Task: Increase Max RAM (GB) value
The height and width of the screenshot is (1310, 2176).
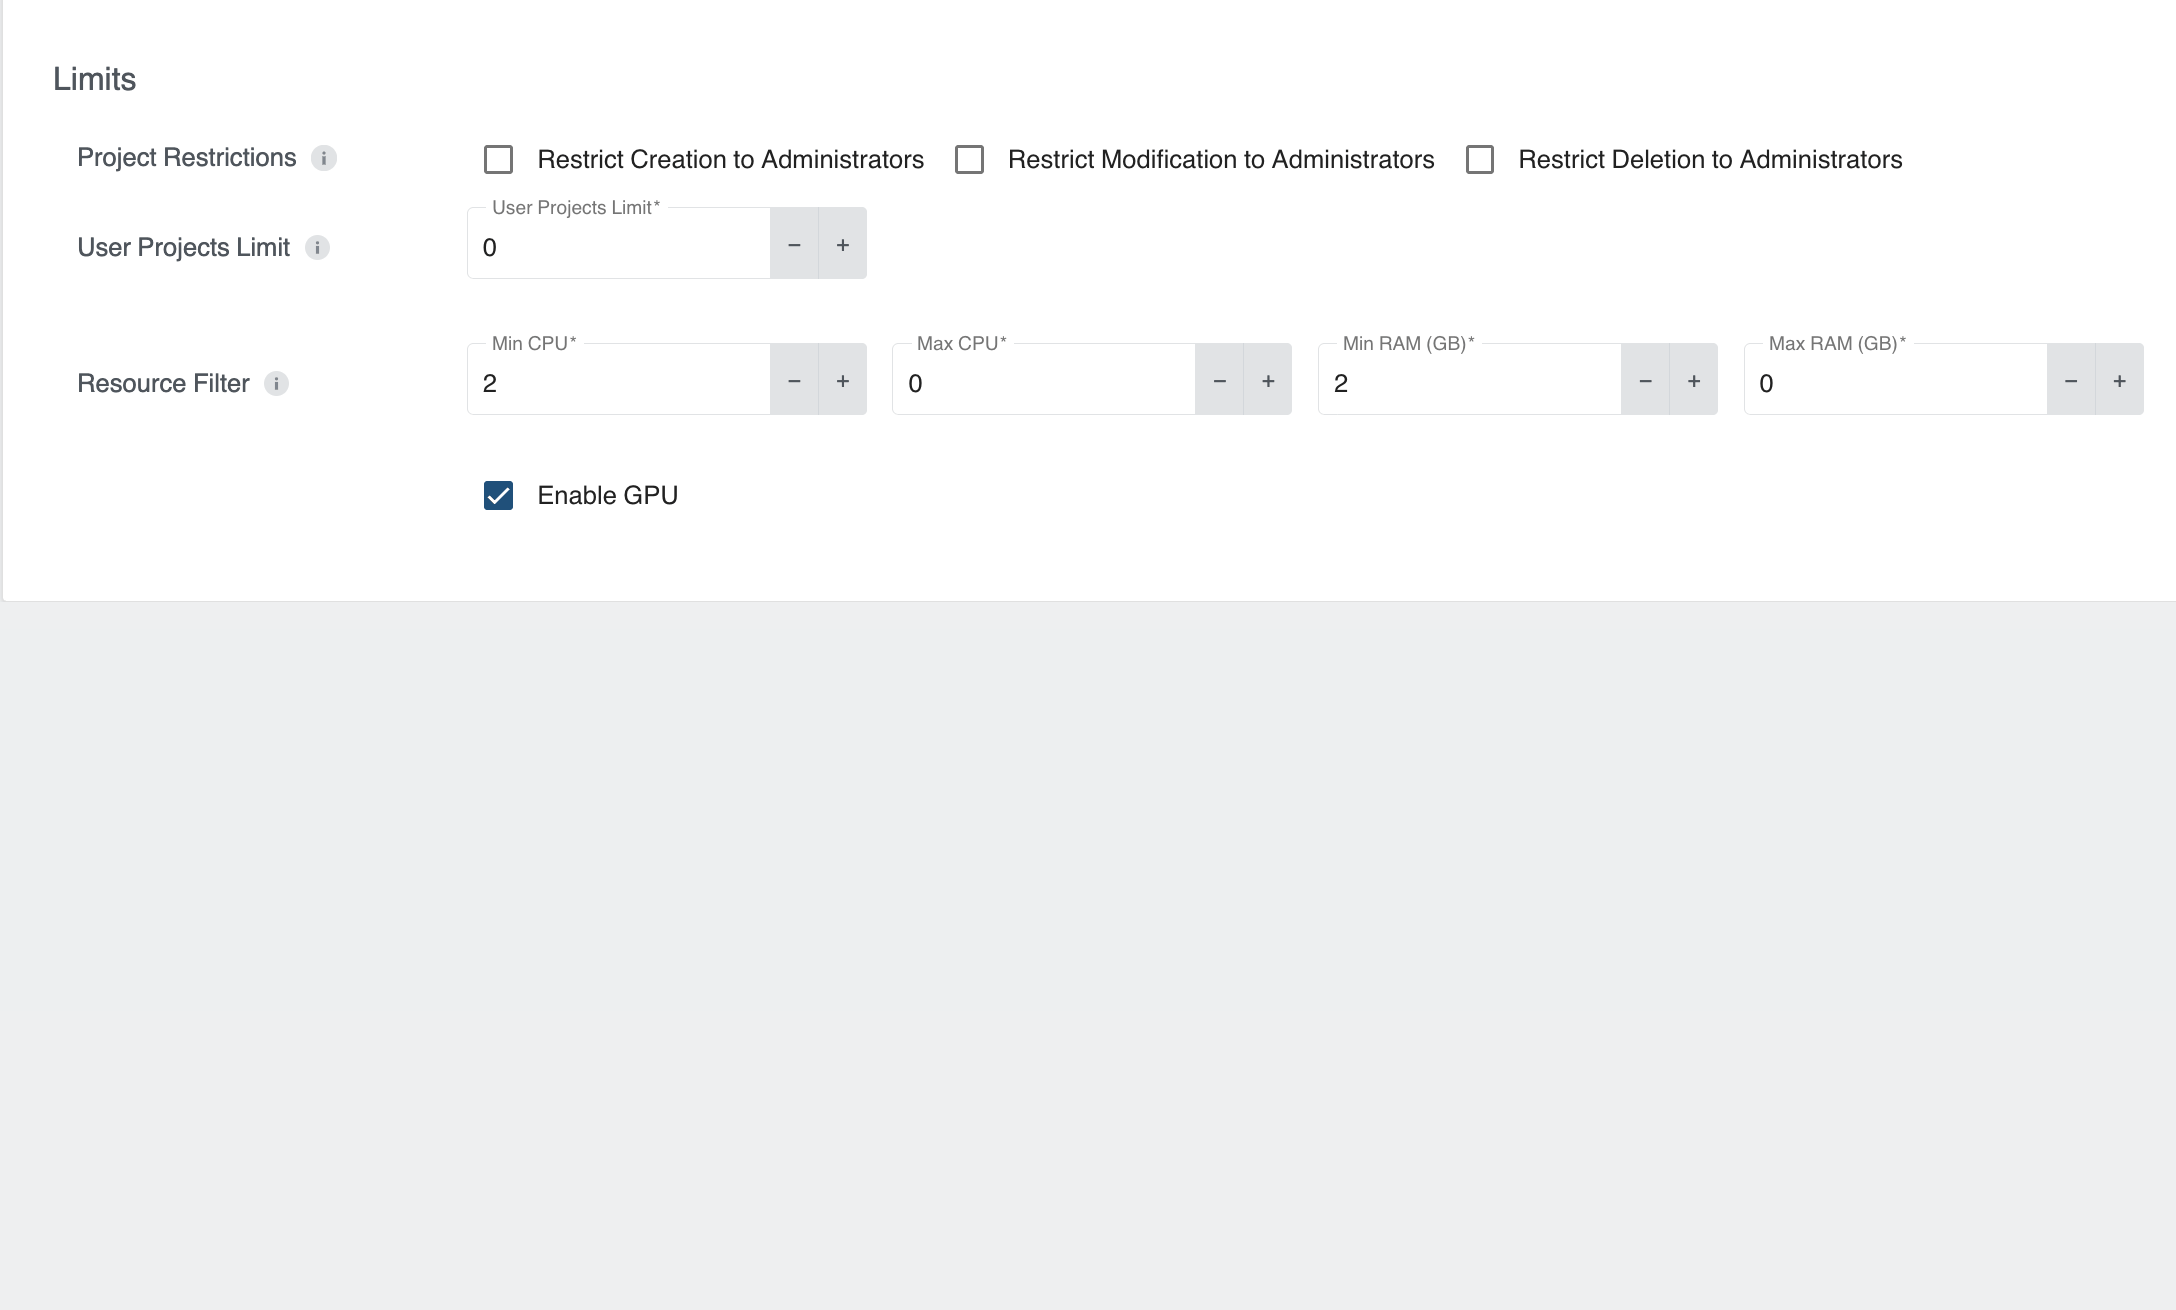Action: (x=2119, y=381)
